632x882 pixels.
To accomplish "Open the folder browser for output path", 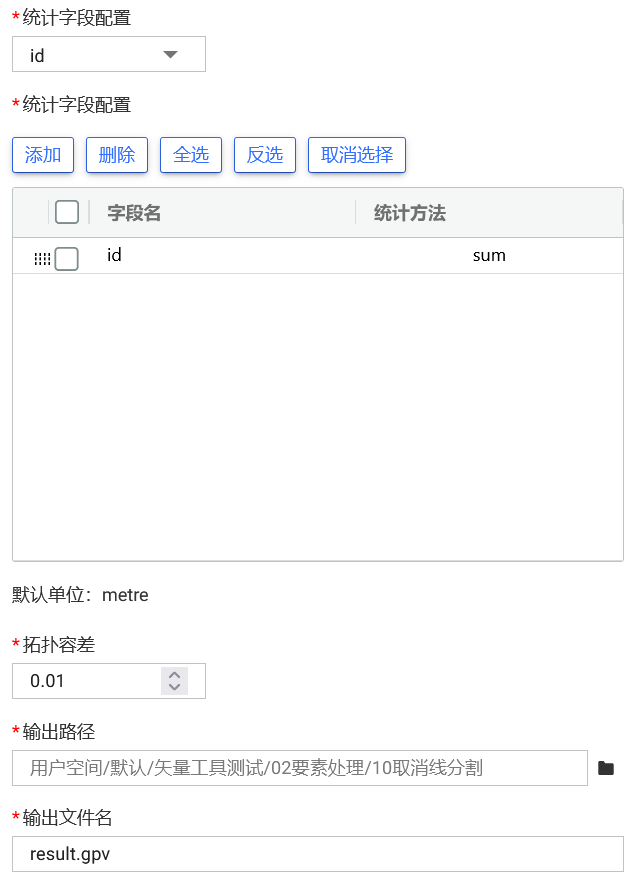I will 605,768.
